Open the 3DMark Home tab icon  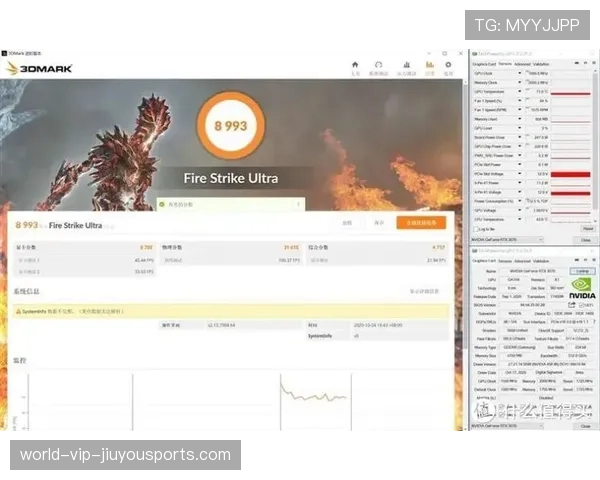click(355, 65)
